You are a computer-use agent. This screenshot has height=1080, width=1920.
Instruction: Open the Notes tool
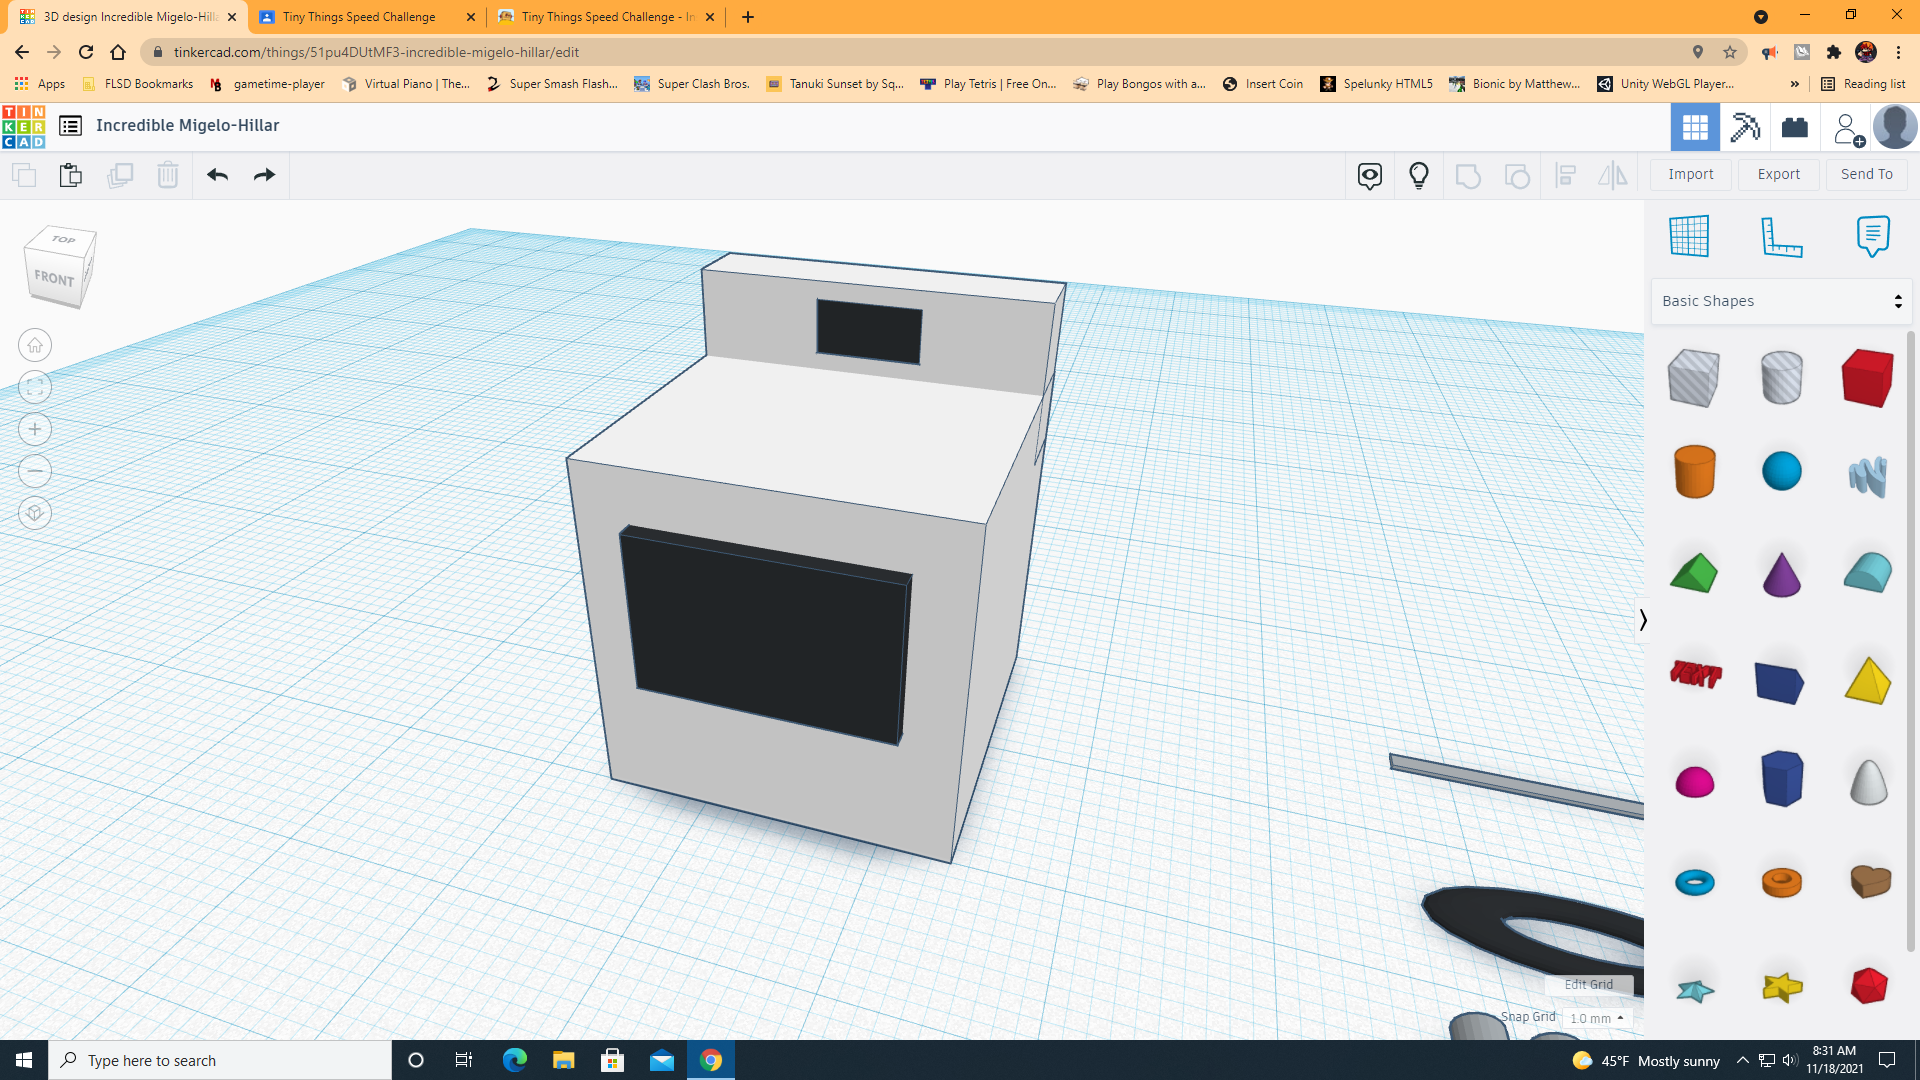[1873, 236]
